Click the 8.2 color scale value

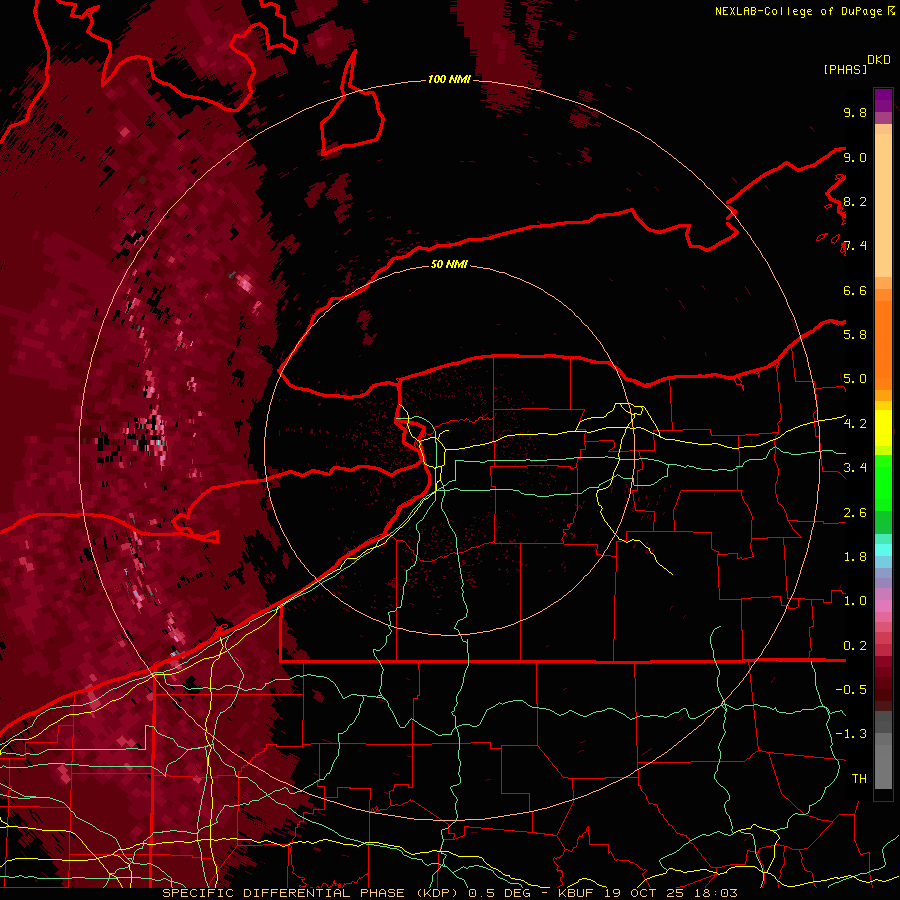coord(855,201)
